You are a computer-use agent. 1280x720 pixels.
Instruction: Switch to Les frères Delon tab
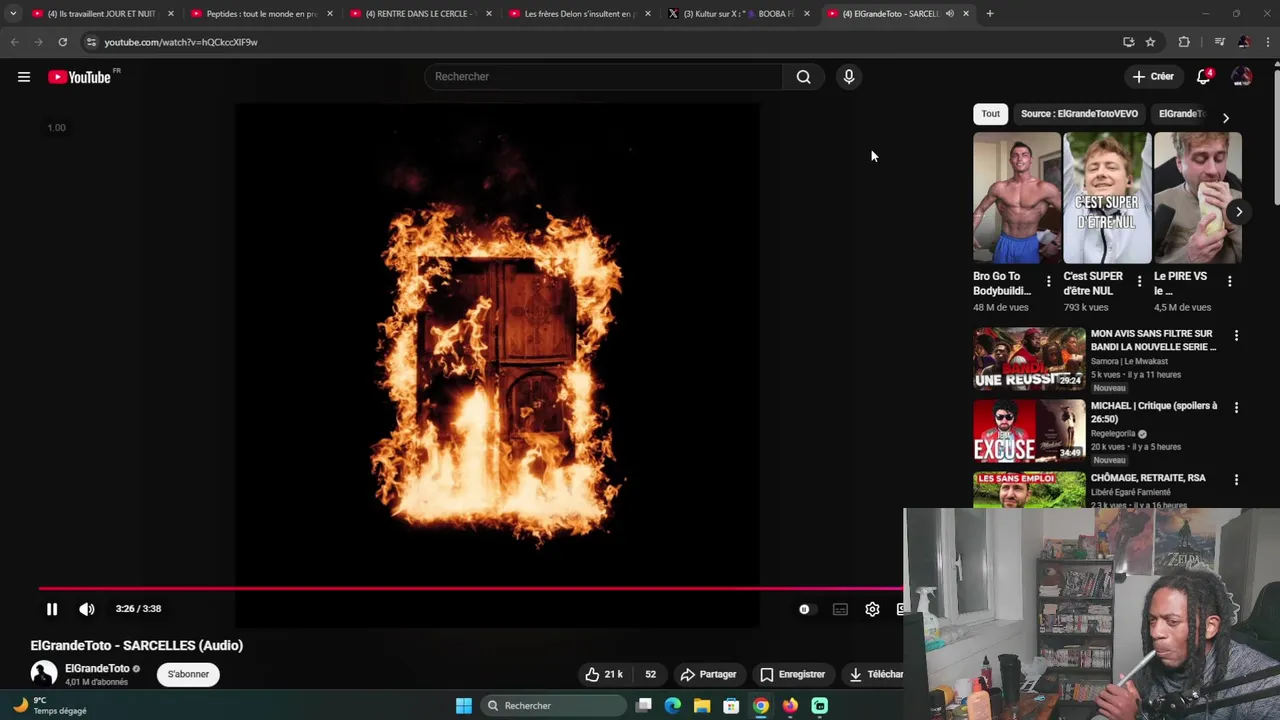(578, 14)
